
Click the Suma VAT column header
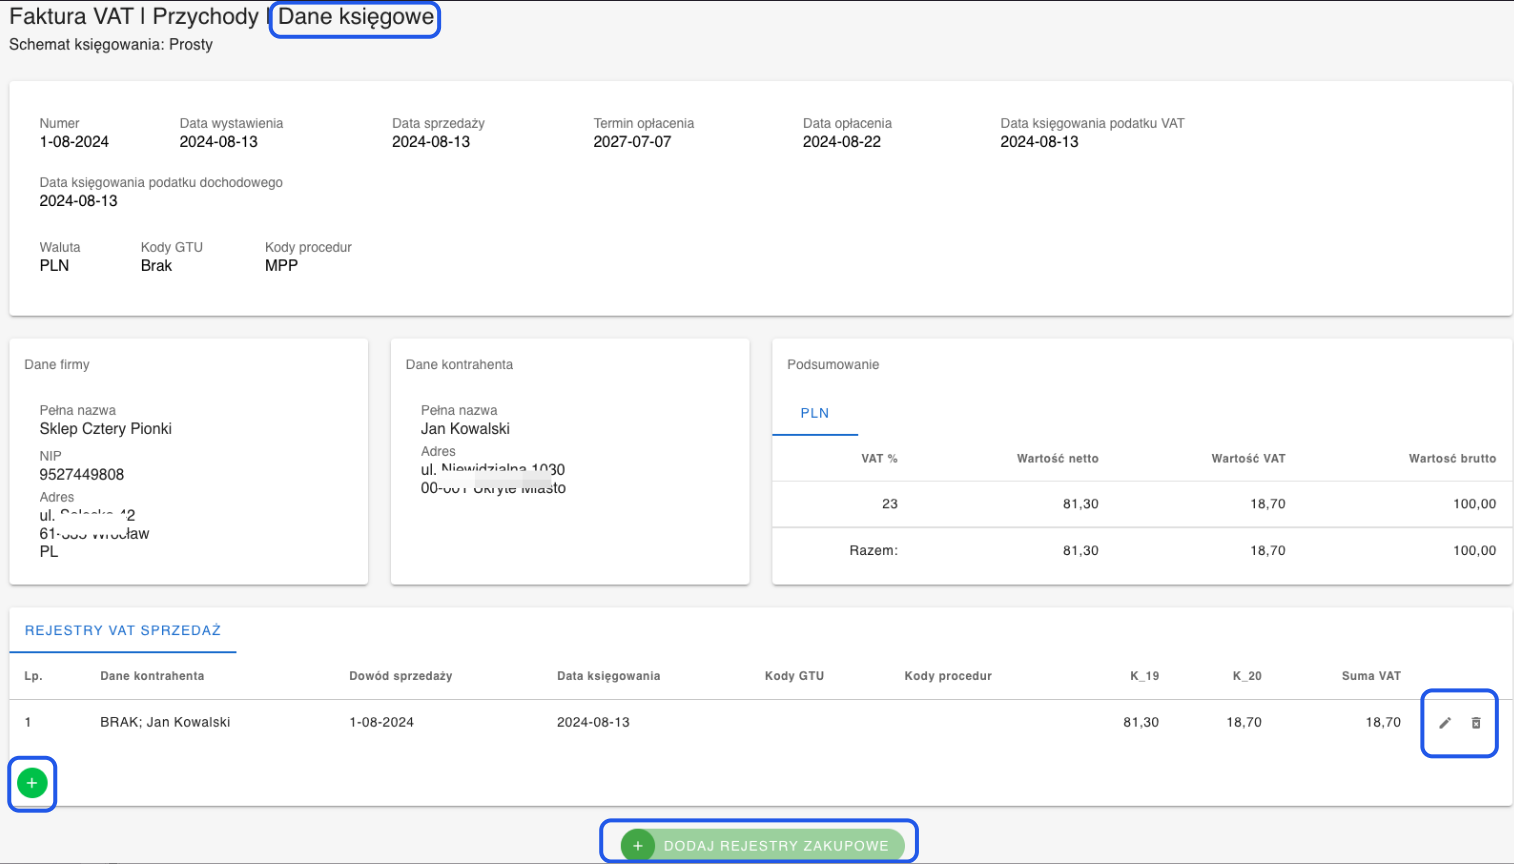(1370, 676)
